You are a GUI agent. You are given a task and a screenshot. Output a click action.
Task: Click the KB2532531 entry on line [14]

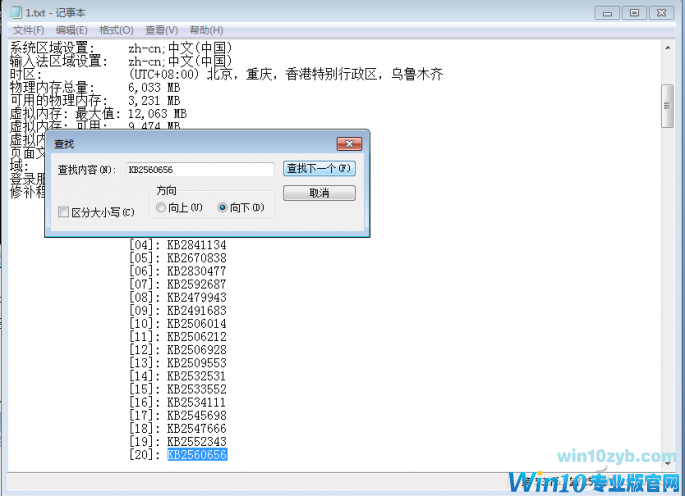tap(197, 376)
